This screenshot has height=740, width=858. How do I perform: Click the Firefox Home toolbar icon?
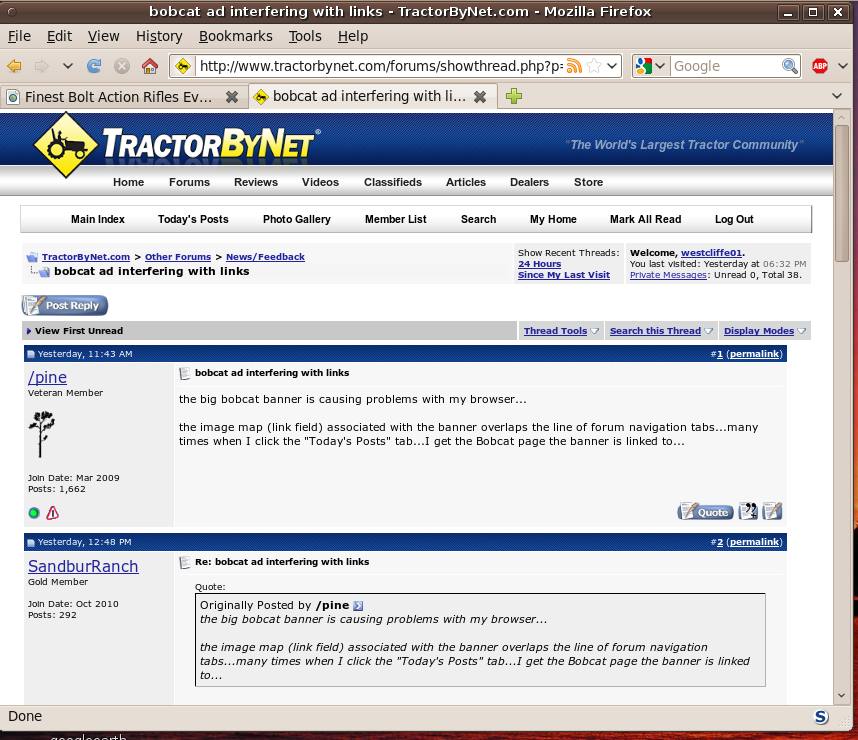(x=150, y=66)
